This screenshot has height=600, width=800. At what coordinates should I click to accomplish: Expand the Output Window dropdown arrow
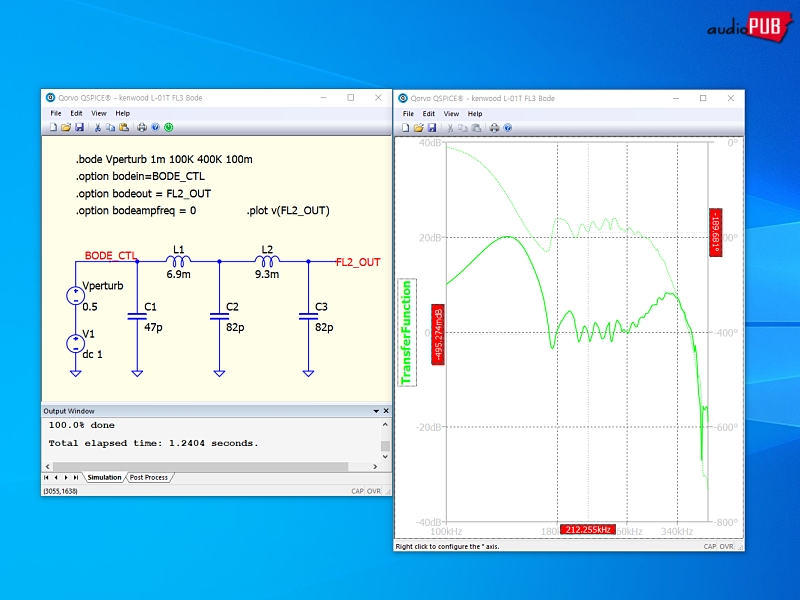tap(376, 411)
